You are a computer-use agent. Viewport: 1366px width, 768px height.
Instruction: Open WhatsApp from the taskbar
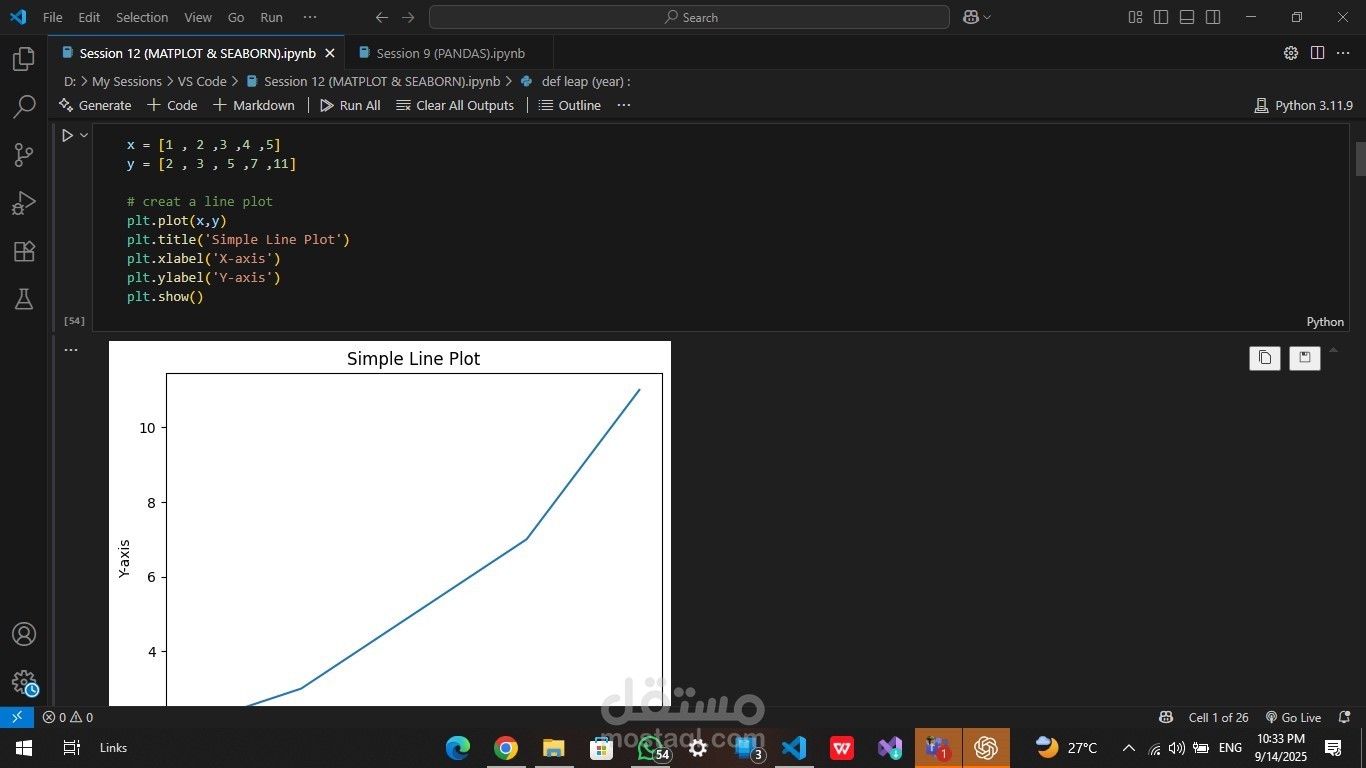pos(652,748)
